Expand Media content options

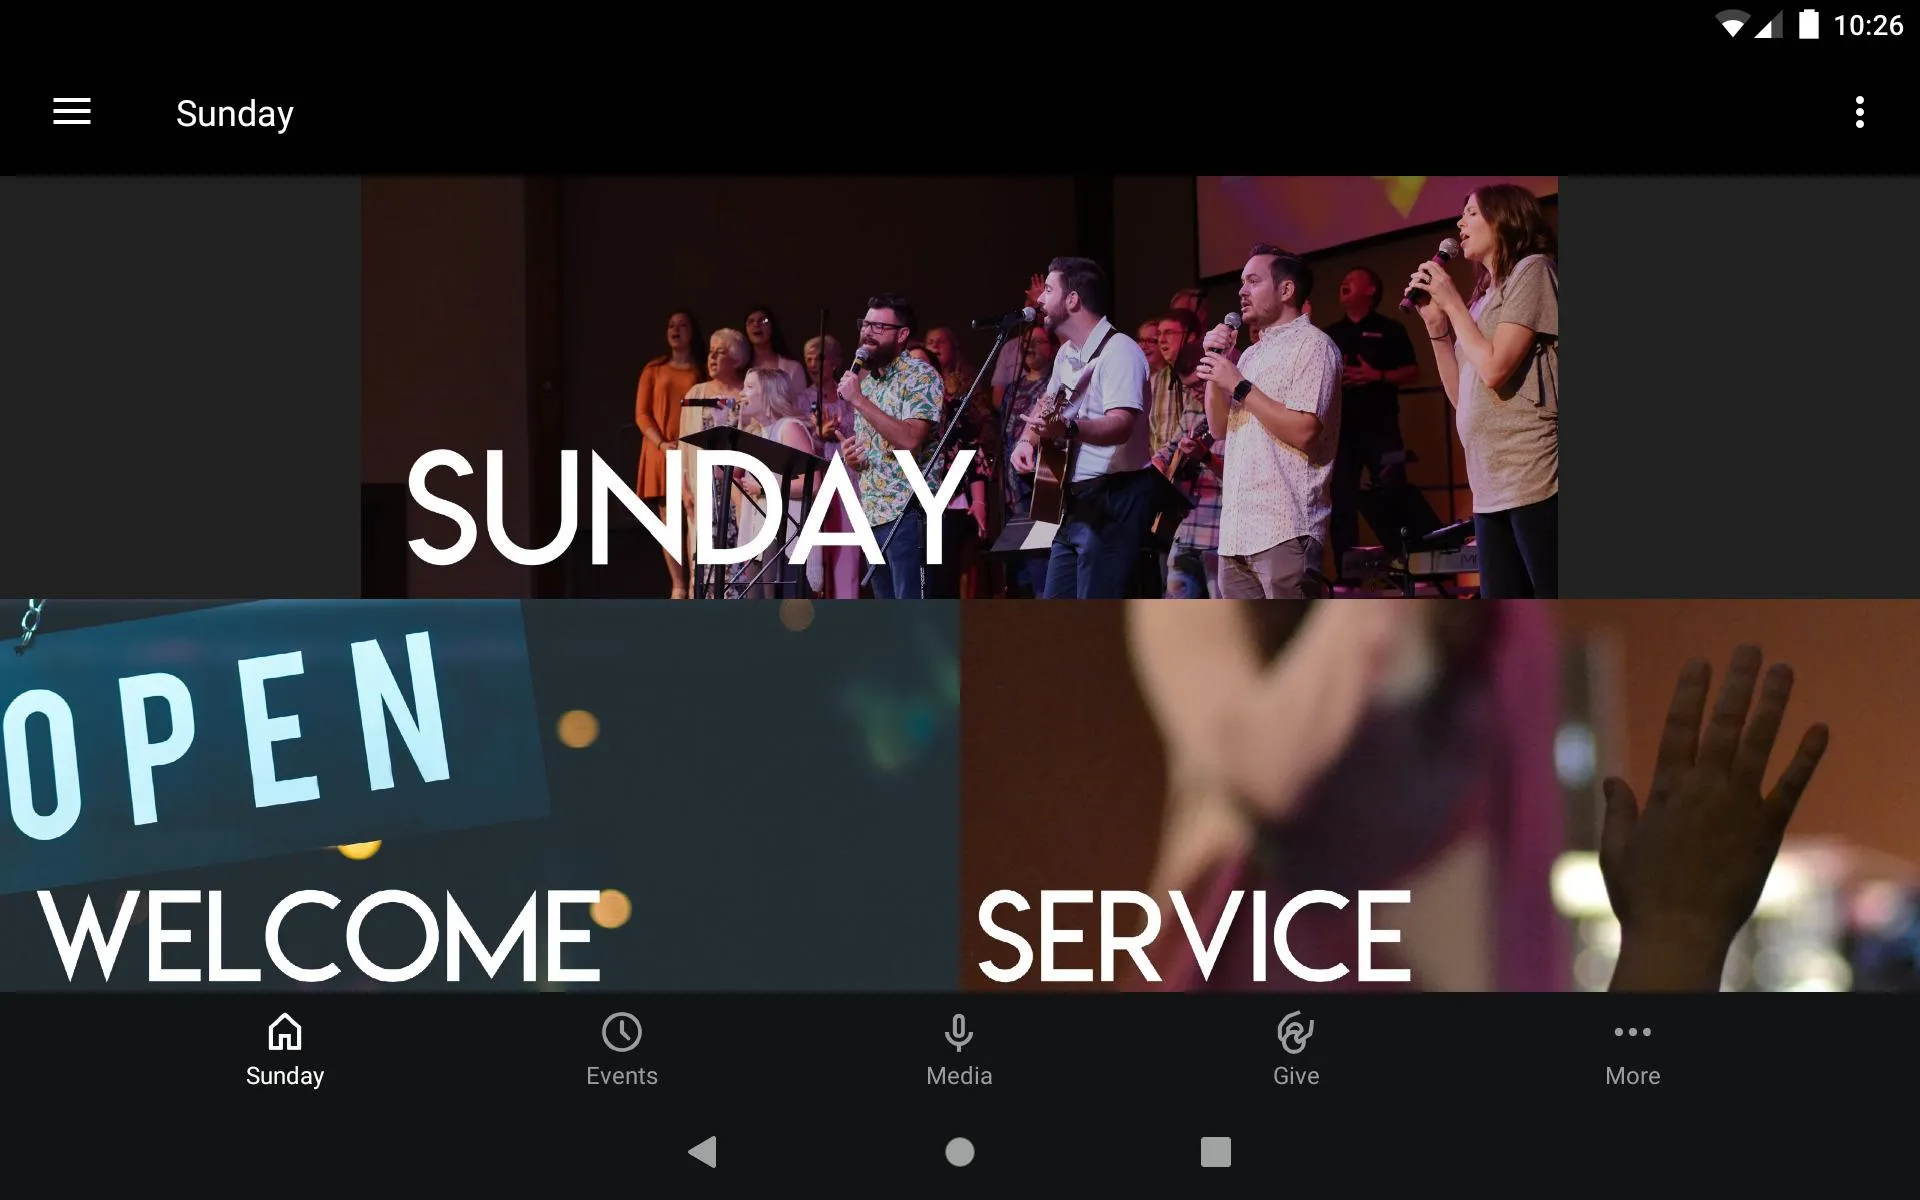point(958,1049)
